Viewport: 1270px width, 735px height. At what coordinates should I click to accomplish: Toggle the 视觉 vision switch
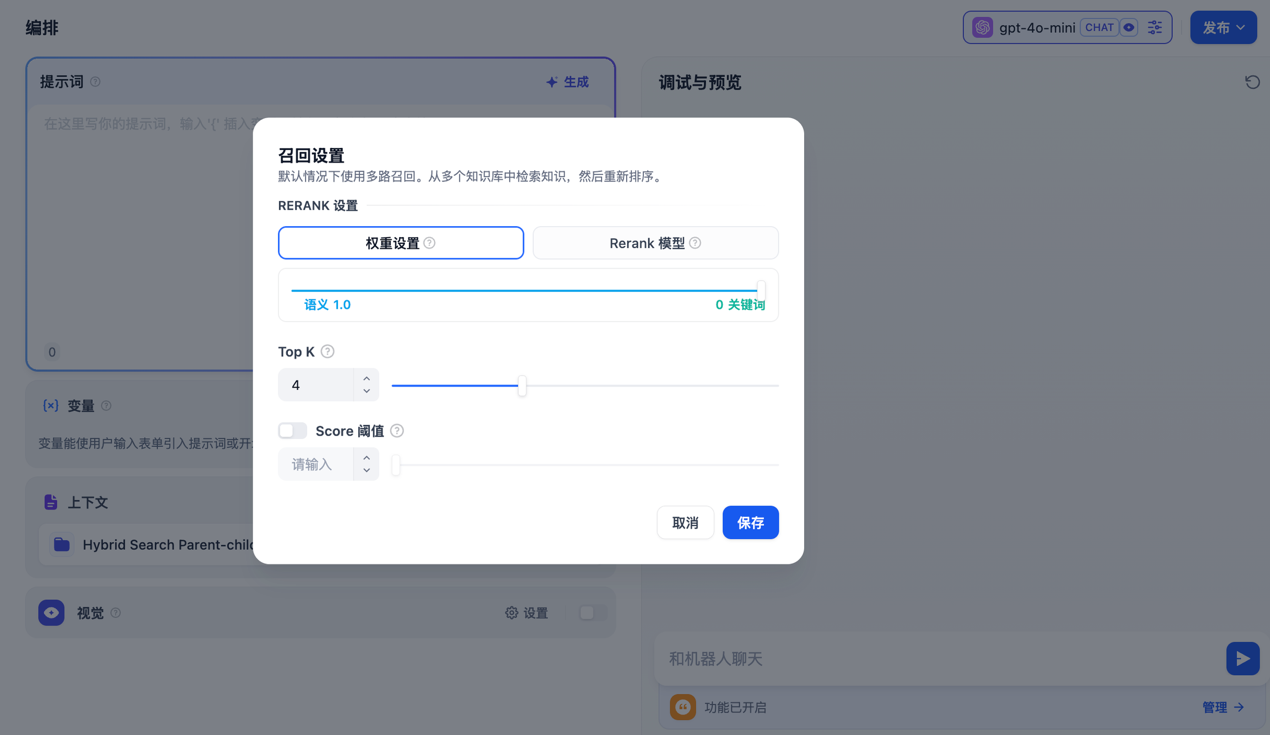click(589, 613)
